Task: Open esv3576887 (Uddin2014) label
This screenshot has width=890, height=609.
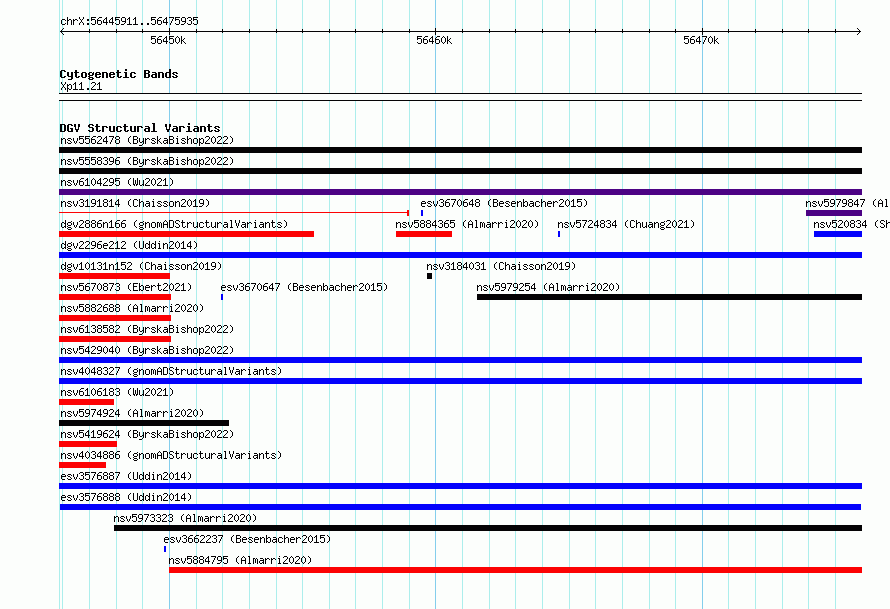Action: point(126,476)
